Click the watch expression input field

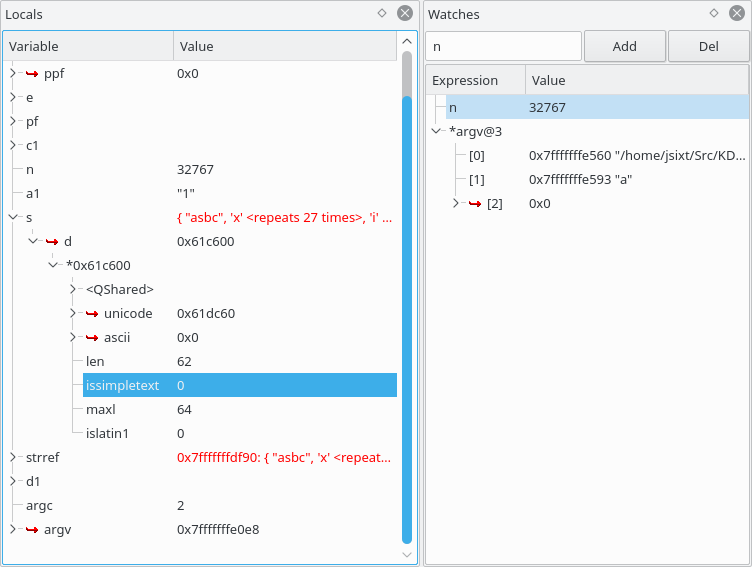pos(503,46)
